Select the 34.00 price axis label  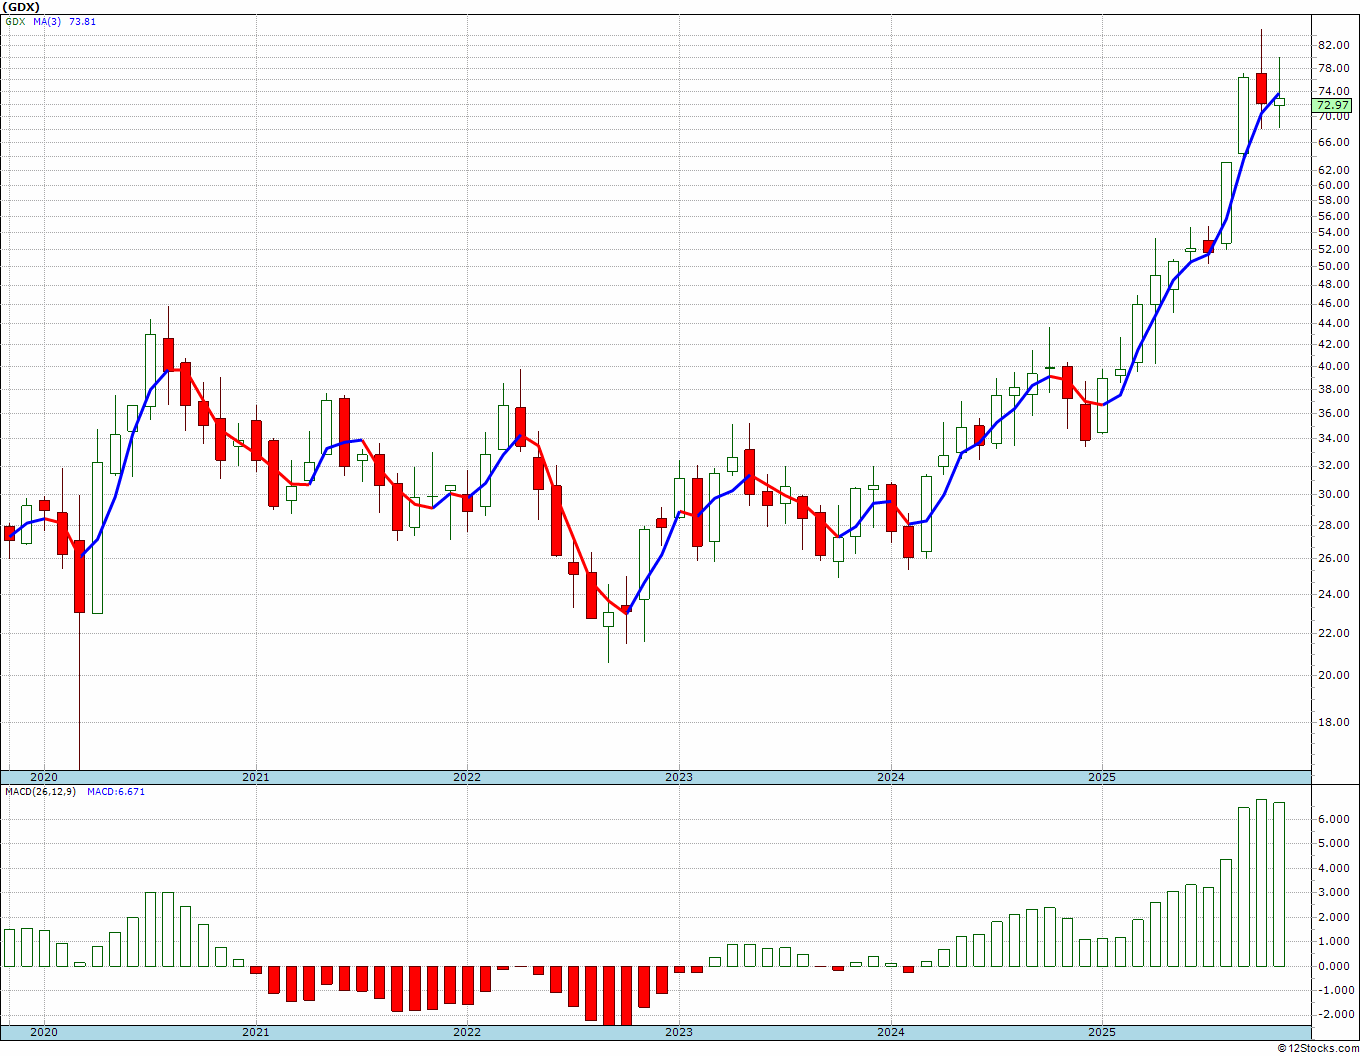point(1333,439)
